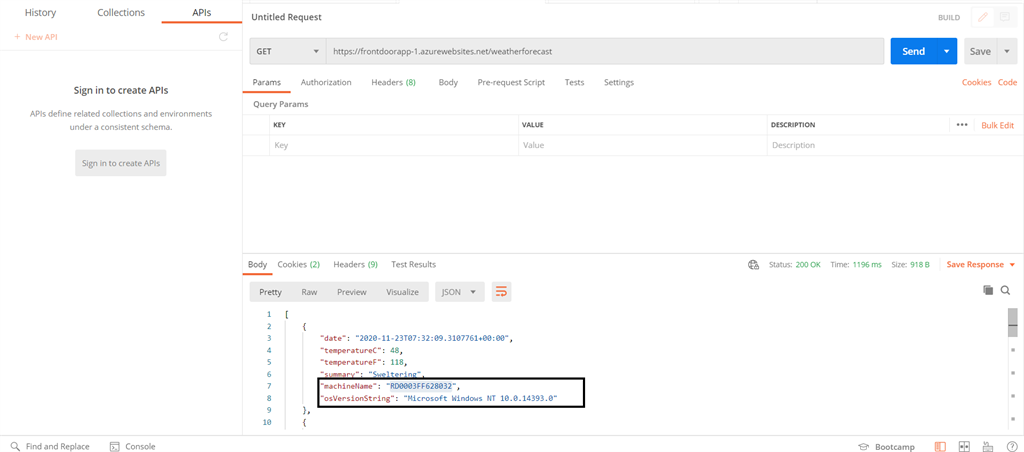1024x452 pixels.
Task: Open the Console from the status bar
Action: (133, 447)
